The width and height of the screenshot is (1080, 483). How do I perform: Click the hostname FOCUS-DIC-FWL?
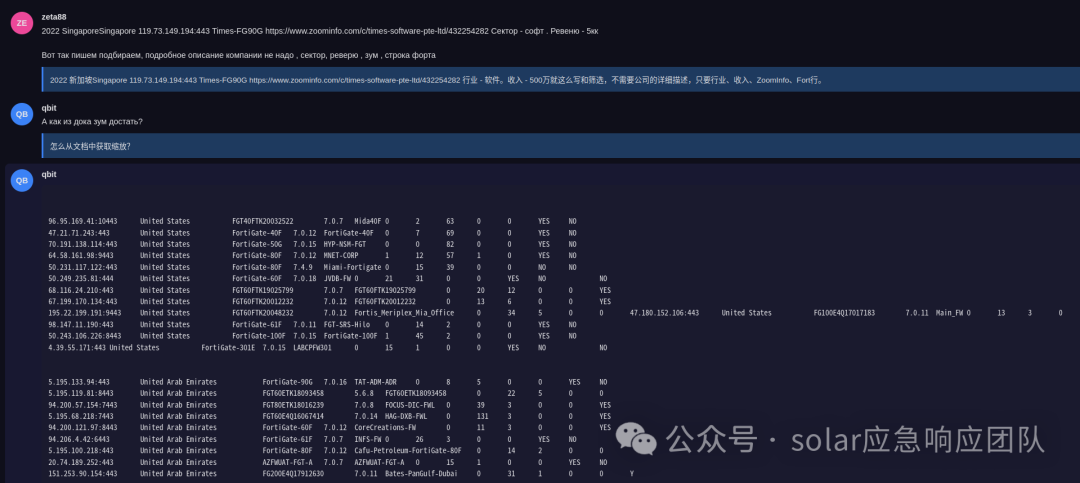(x=408, y=405)
